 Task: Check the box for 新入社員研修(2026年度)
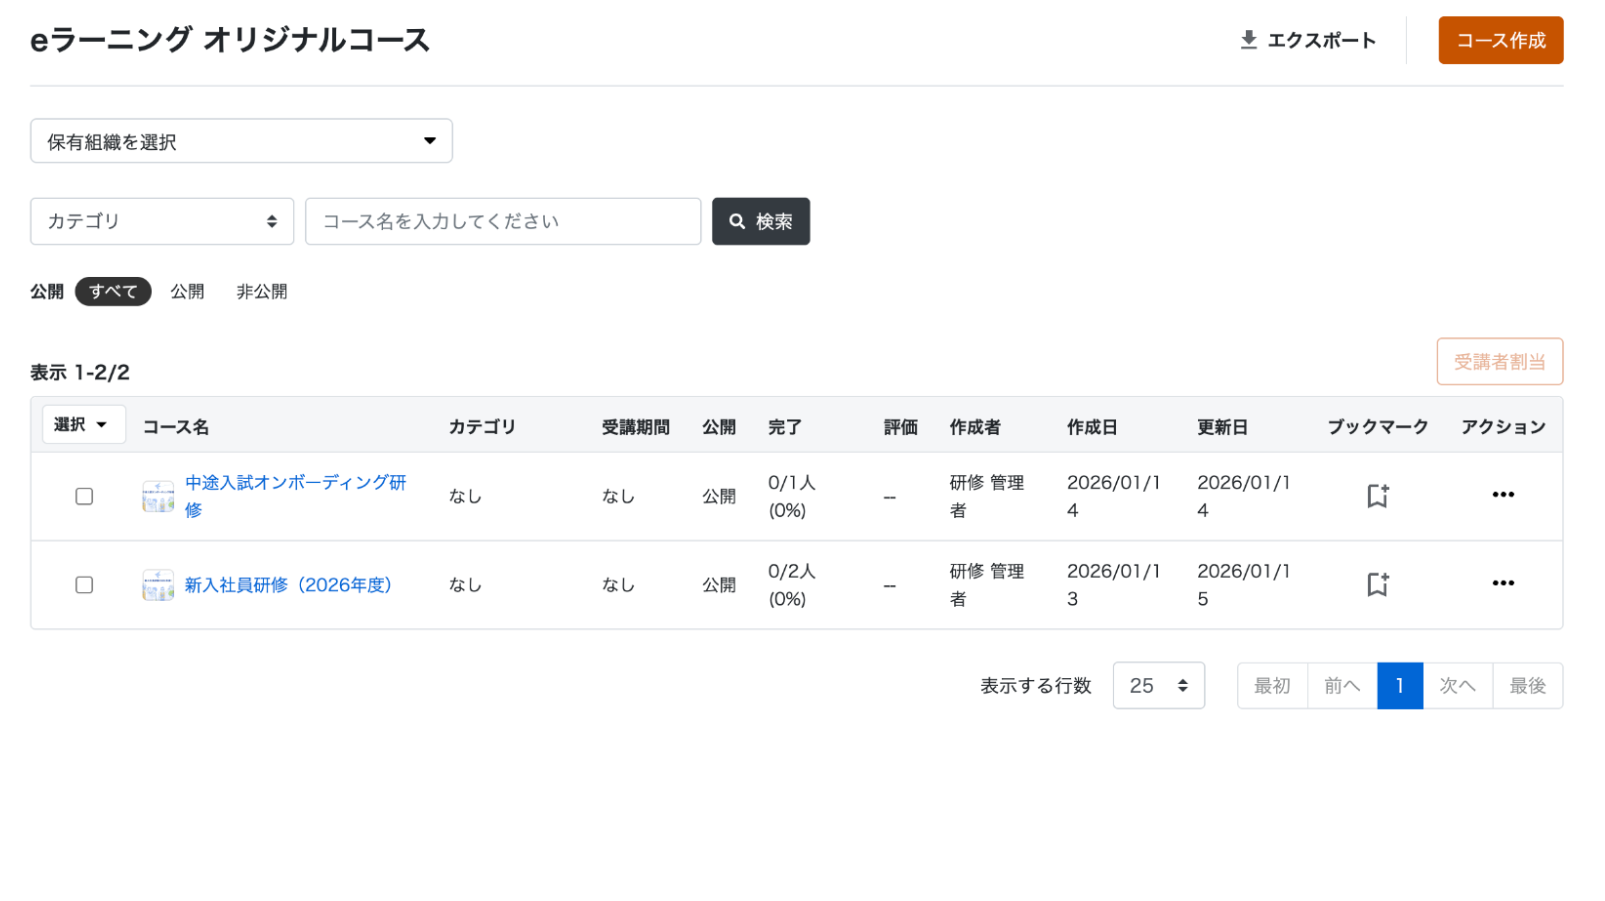point(84,585)
